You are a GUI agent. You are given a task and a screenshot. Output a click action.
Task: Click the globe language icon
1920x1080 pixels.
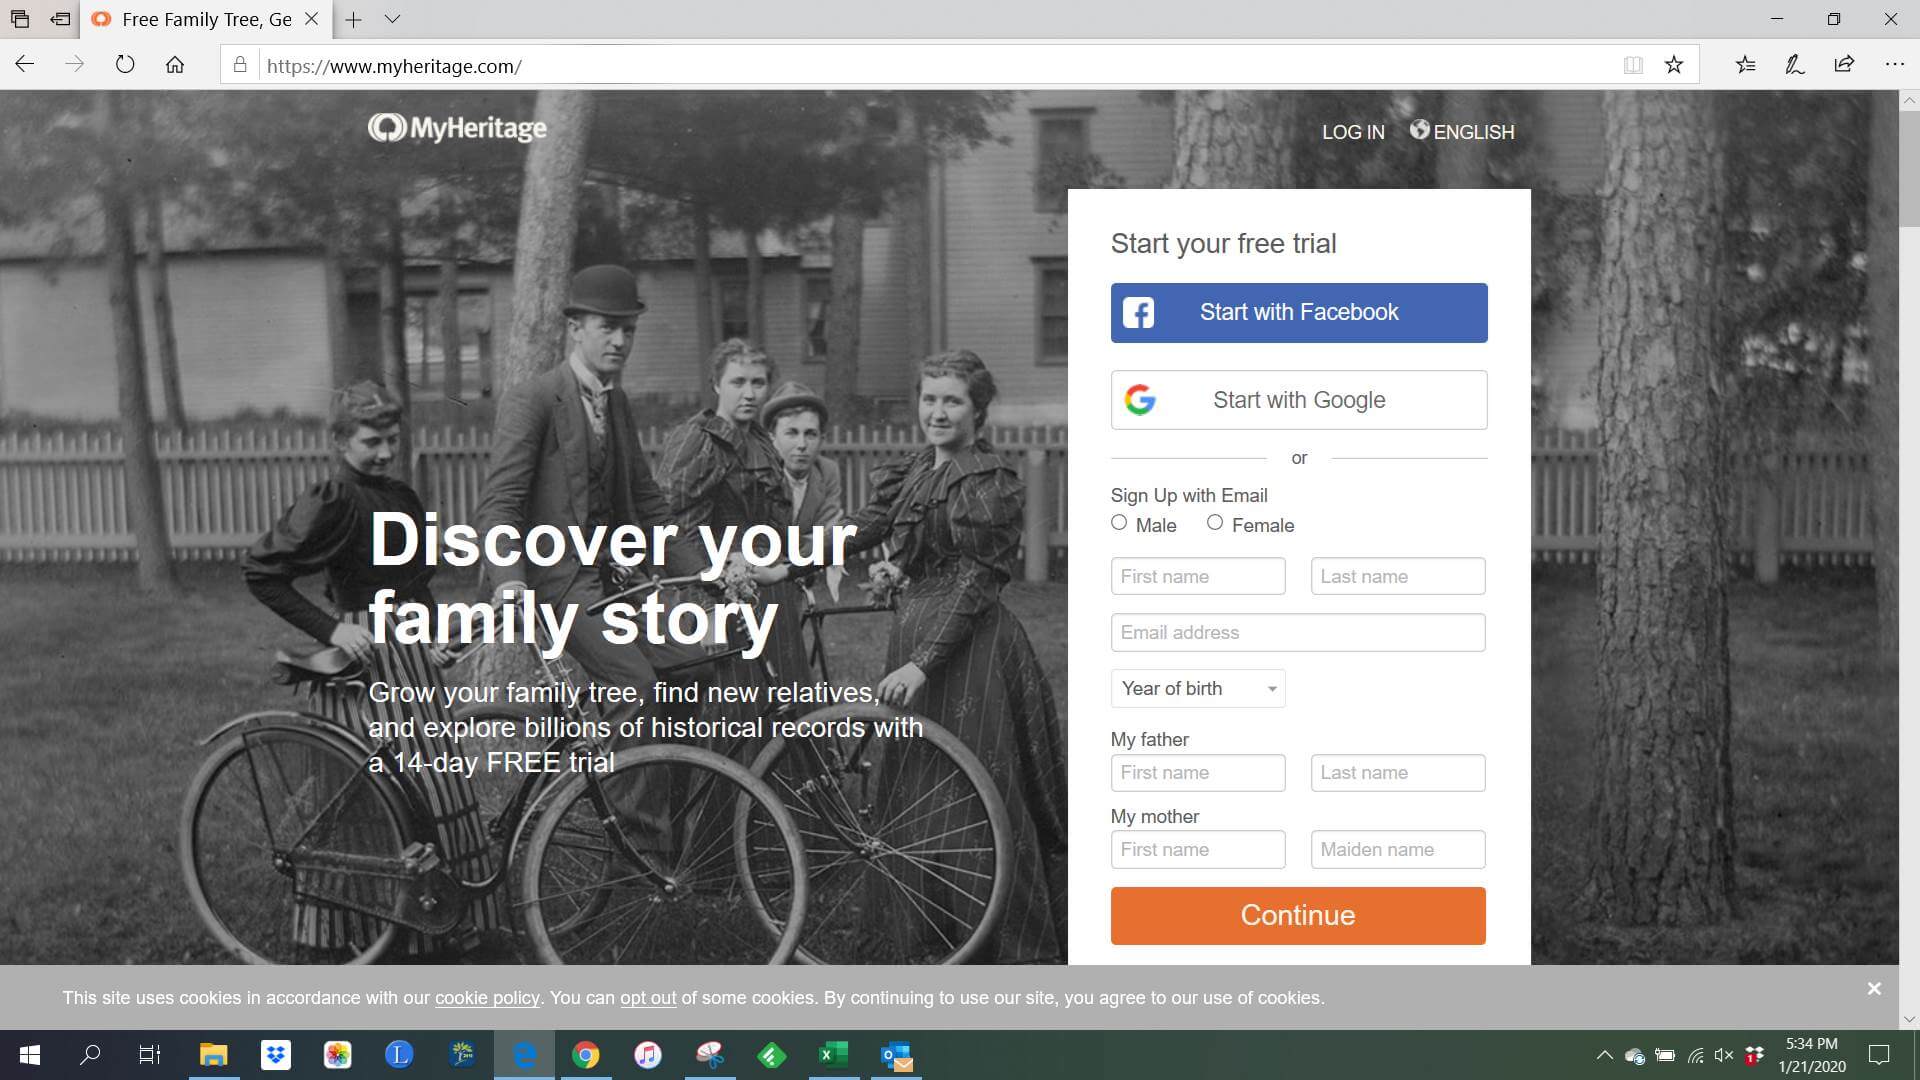(1419, 130)
